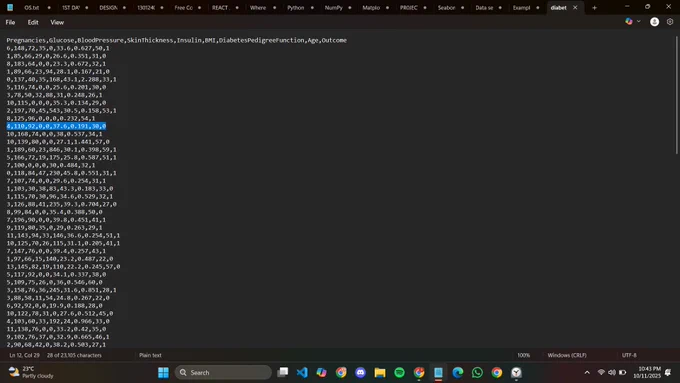Add a new tab with plus button

tap(594, 8)
